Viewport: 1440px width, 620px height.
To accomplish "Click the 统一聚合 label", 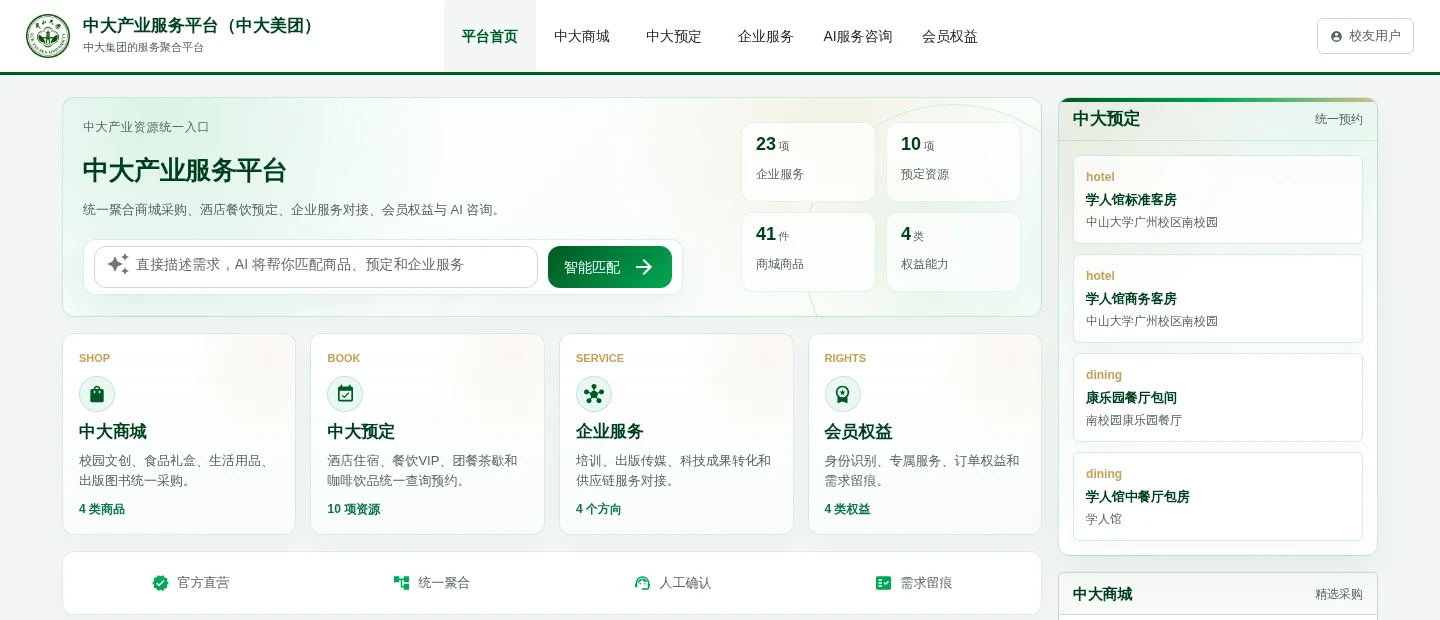I will coord(444,583).
